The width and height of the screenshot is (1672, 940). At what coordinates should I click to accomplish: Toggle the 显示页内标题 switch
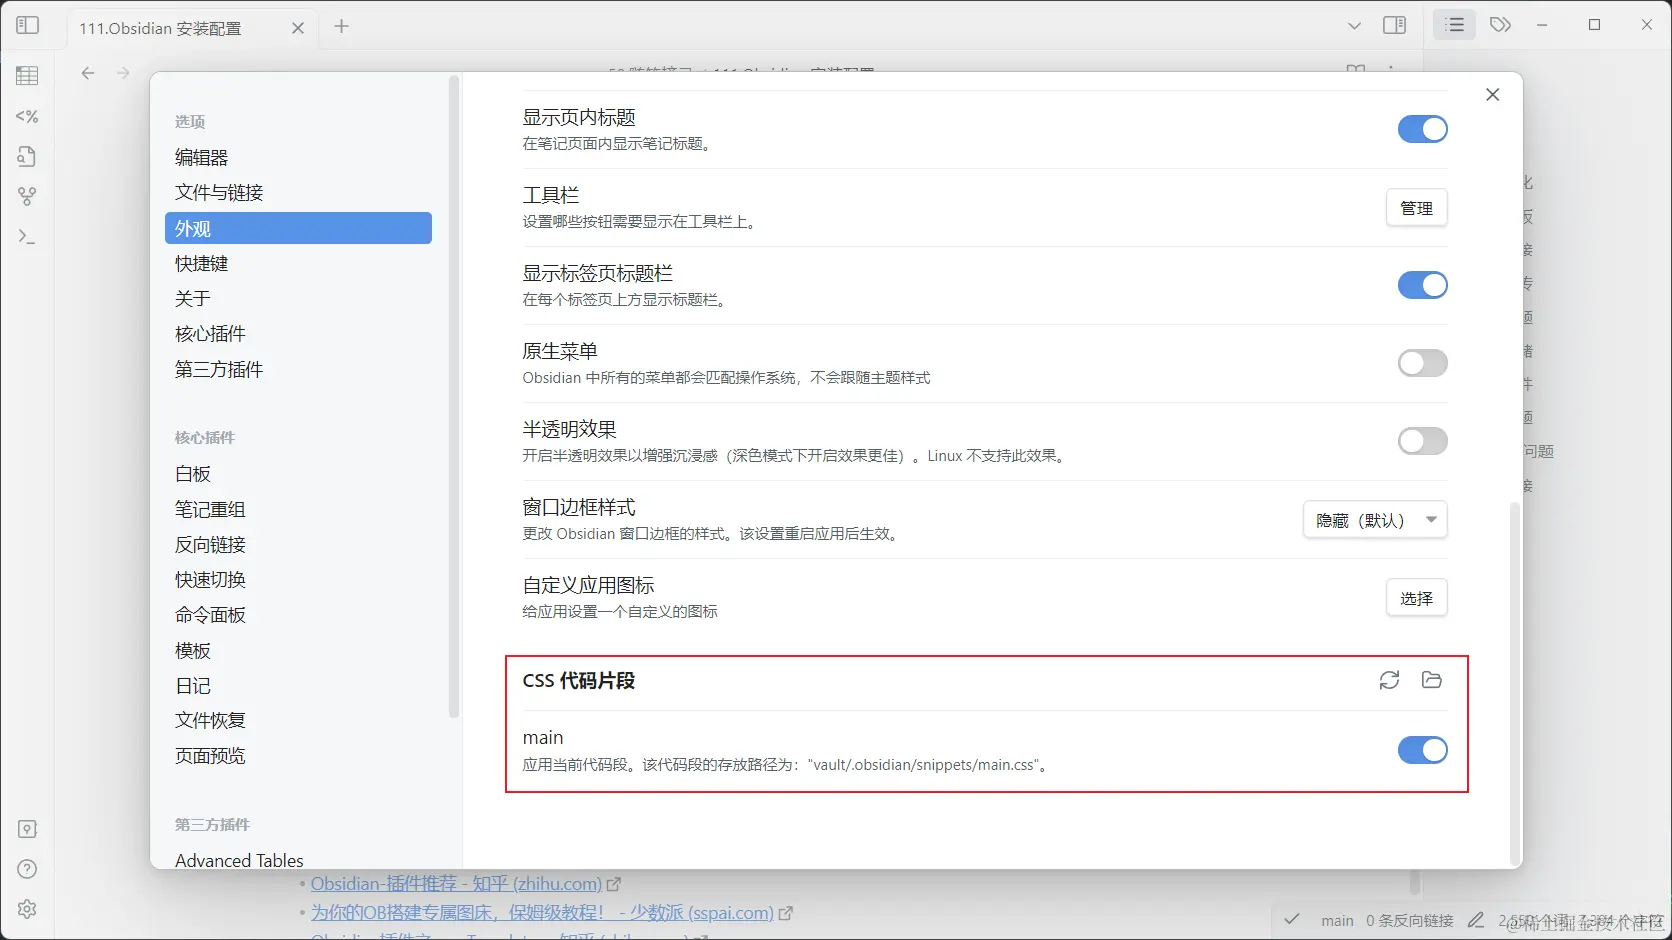click(1422, 129)
